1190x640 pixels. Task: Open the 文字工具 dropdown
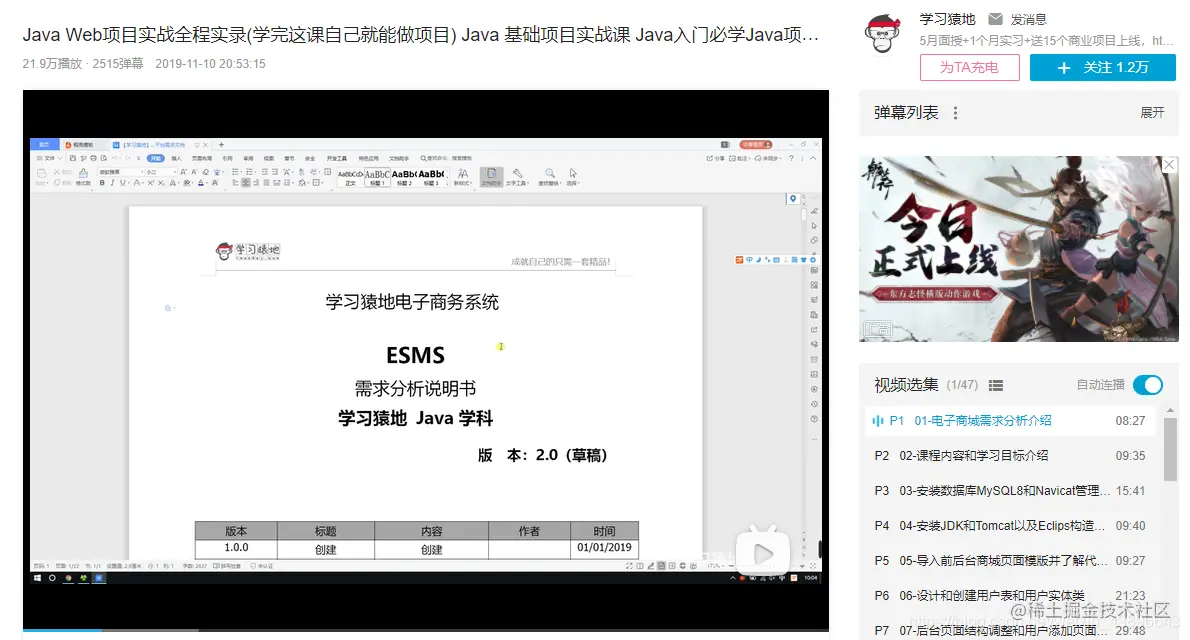click(x=518, y=177)
